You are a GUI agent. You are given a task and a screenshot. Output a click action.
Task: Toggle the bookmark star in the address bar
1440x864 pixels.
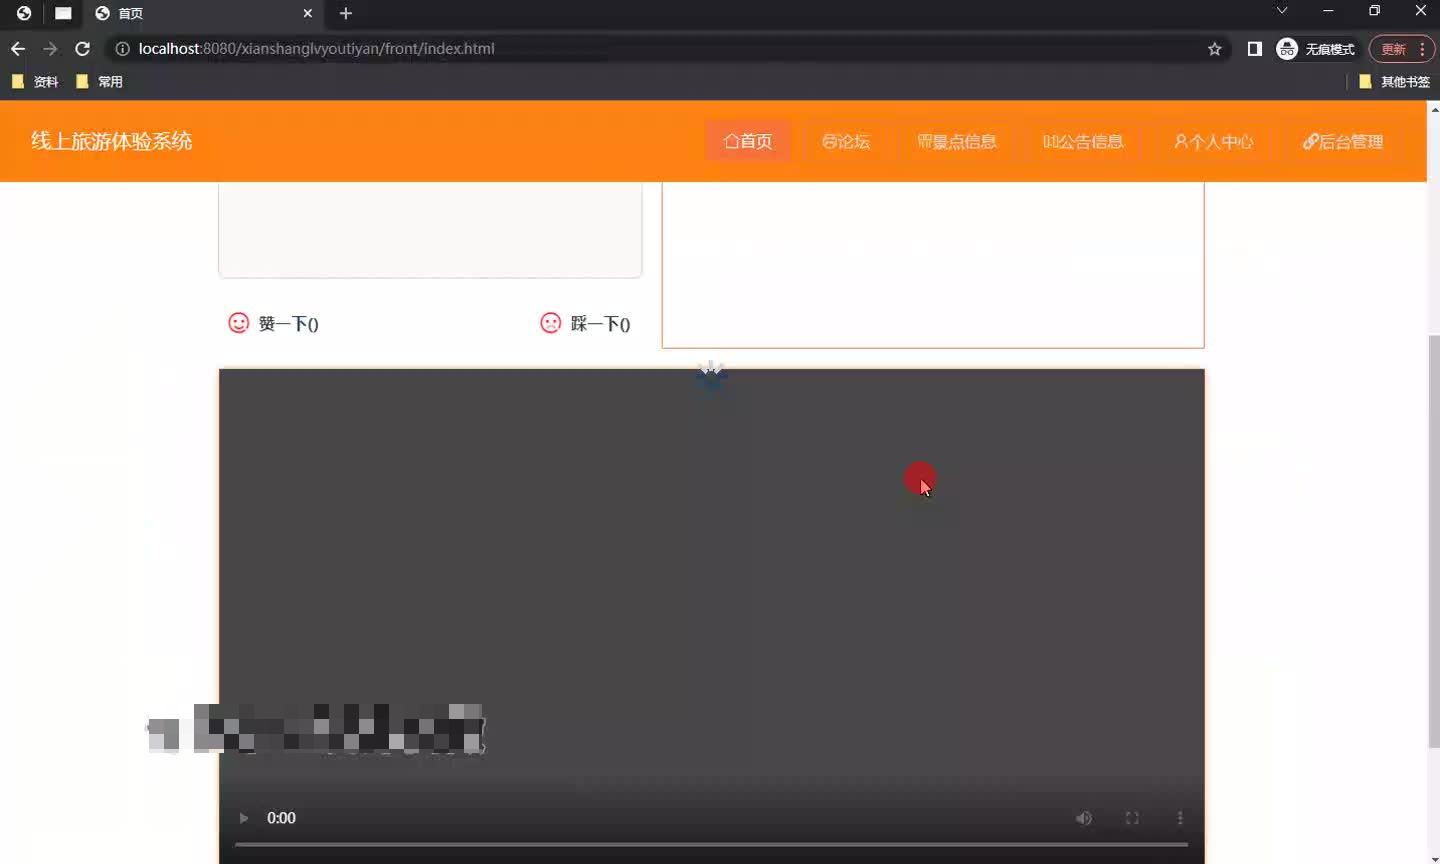pos(1213,48)
